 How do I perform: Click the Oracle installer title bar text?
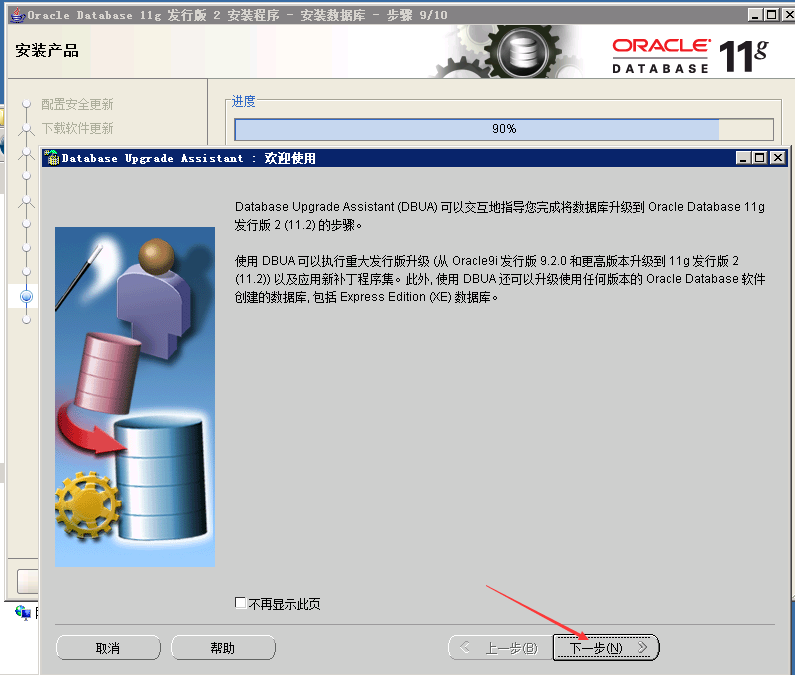(237, 15)
